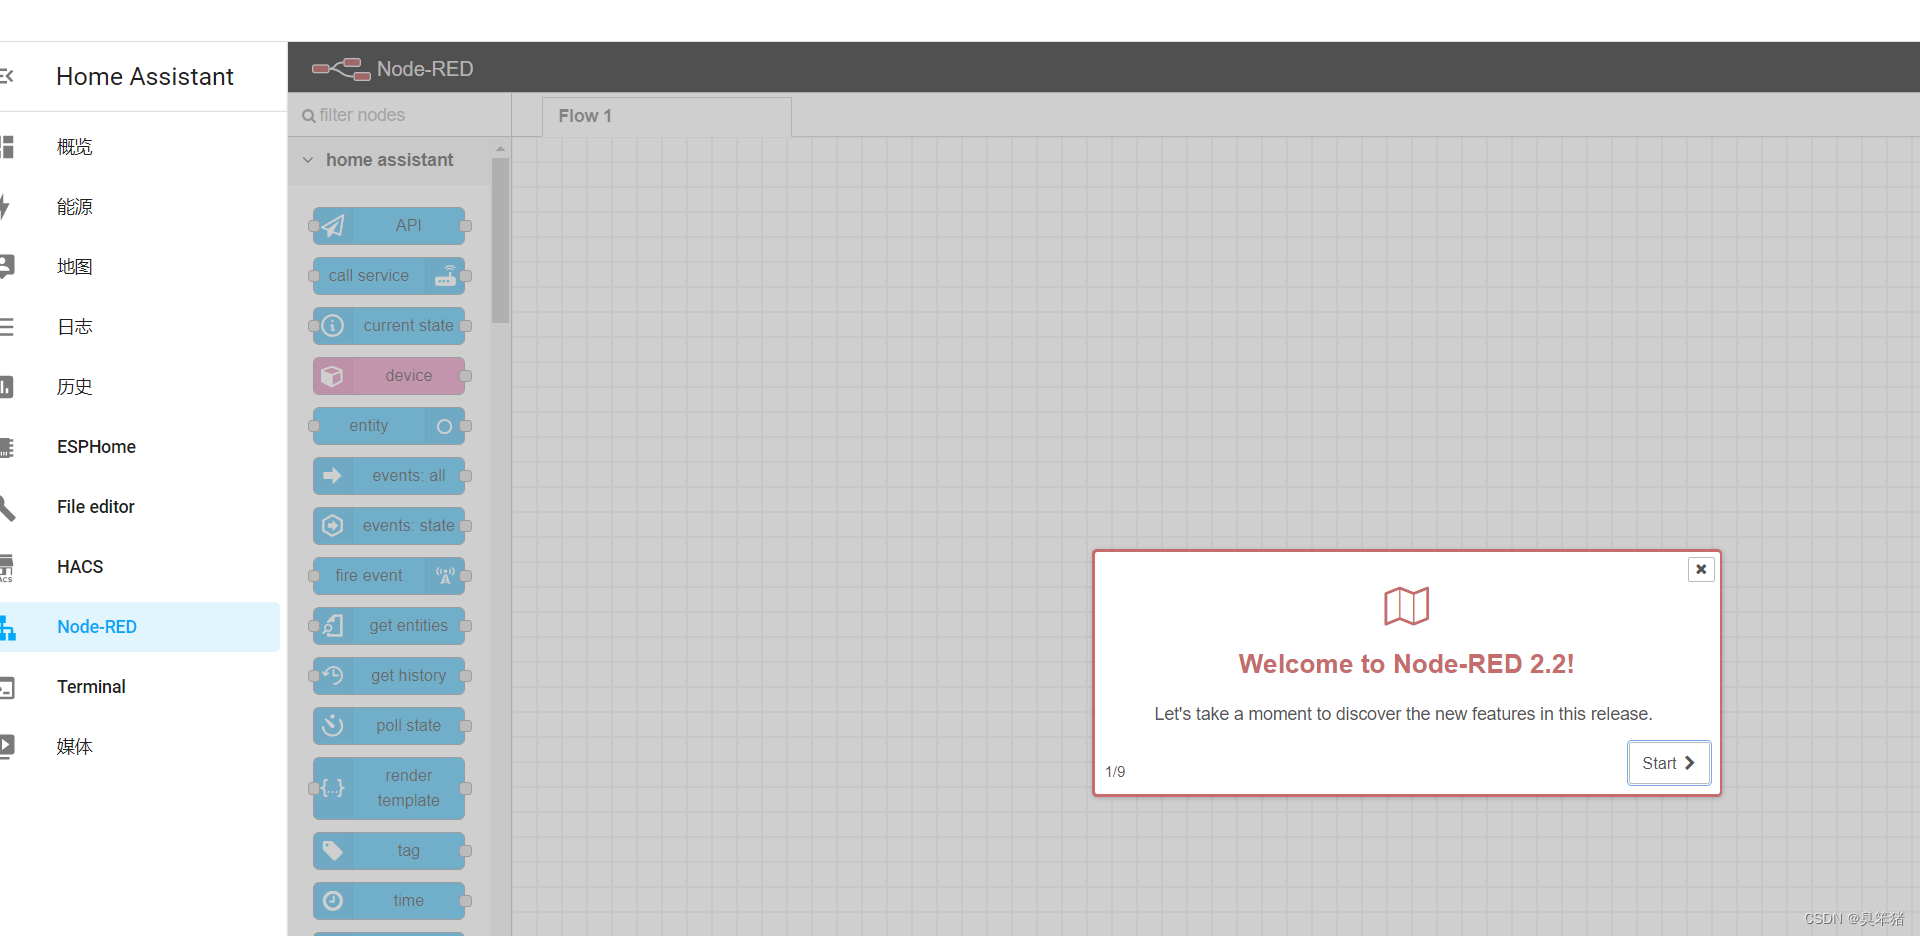Screen dimensions: 1920x936
Task: Open 概览 overview in sidebar
Action: click(140, 147)
